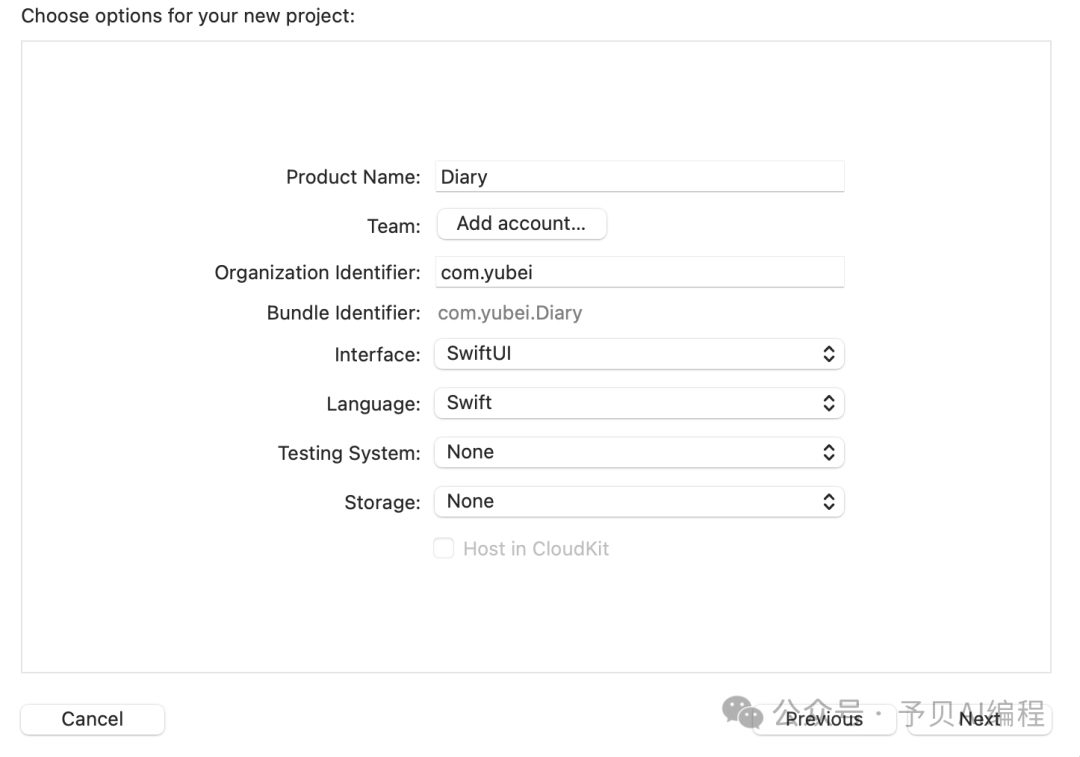Click the com.yubei.Diary bundle identifier value
The image size is (1080, 757).
(510, 313)
